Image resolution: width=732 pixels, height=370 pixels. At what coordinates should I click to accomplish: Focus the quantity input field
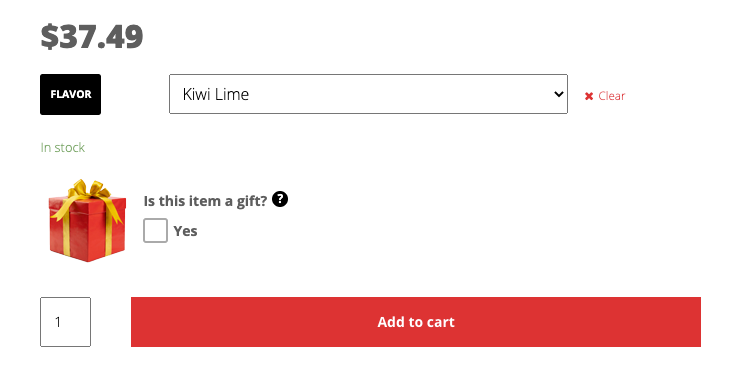pos(65,322)
